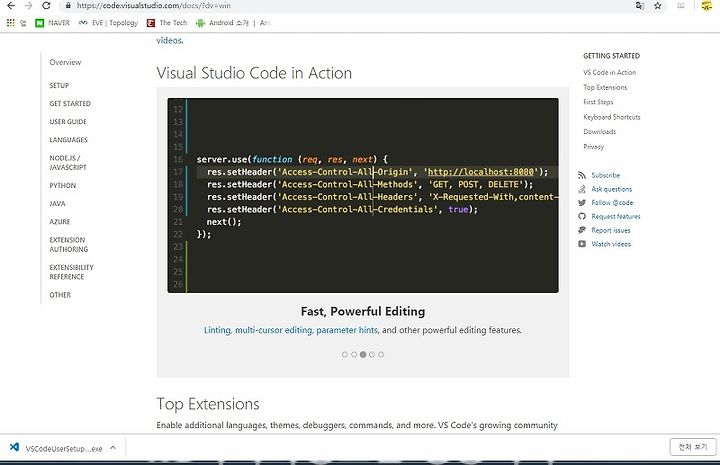This screenshot has height=465, width=720.
Task: Select Overview in the docs sidebar
Action: click(65, 62)
